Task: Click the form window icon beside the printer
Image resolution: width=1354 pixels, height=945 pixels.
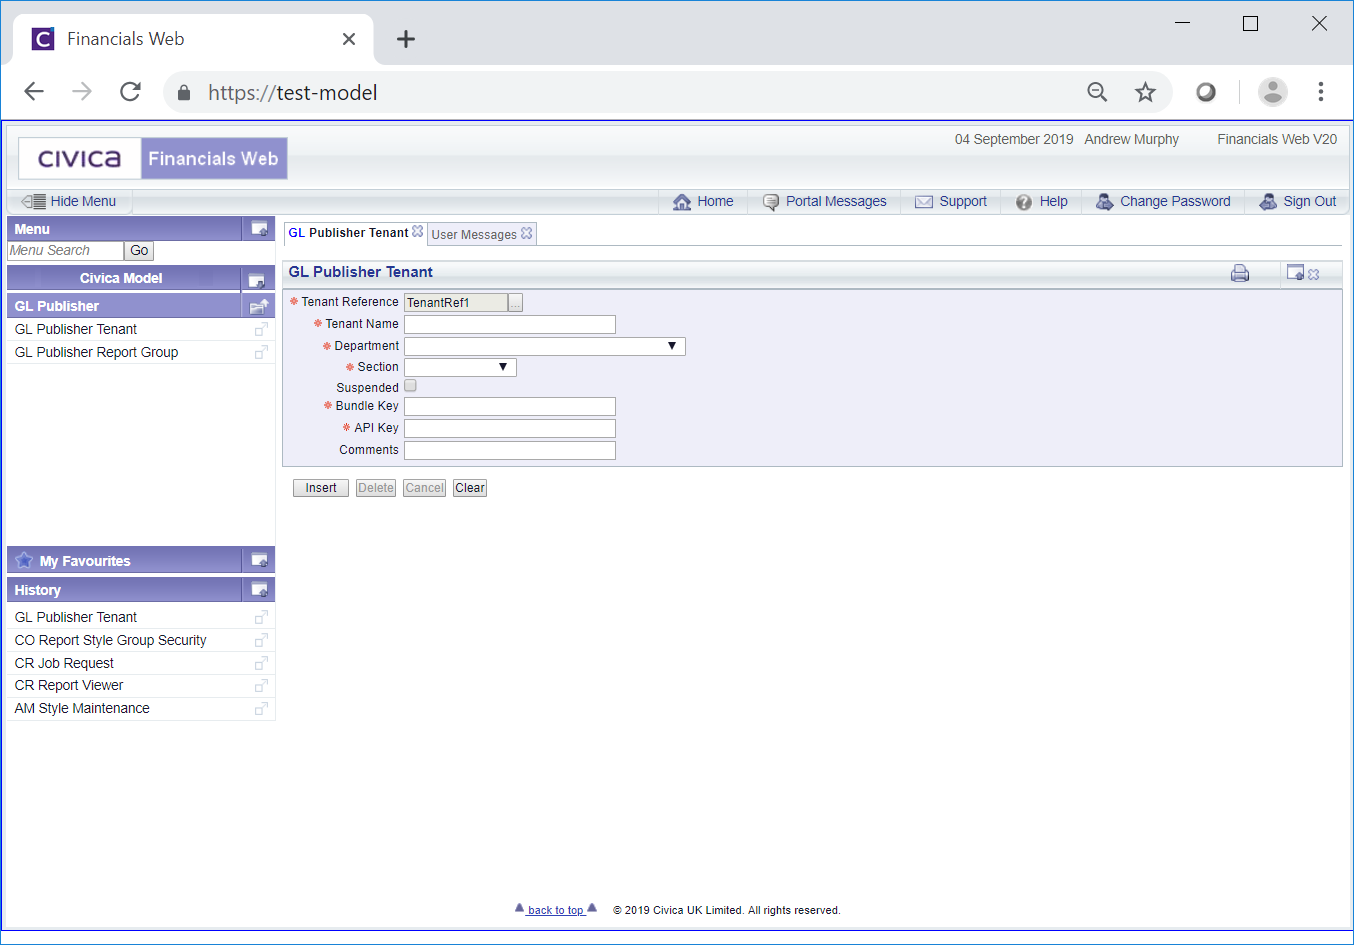Action: pos(1295,272)
